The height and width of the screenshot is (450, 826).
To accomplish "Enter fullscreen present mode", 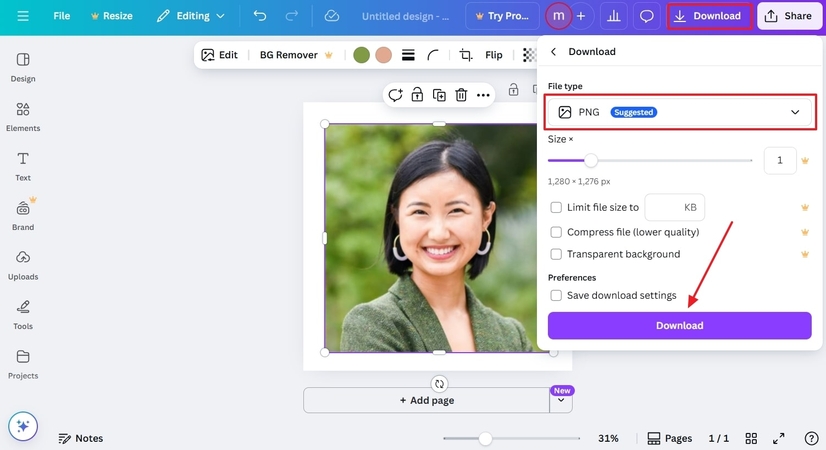I will coord(779,438).
